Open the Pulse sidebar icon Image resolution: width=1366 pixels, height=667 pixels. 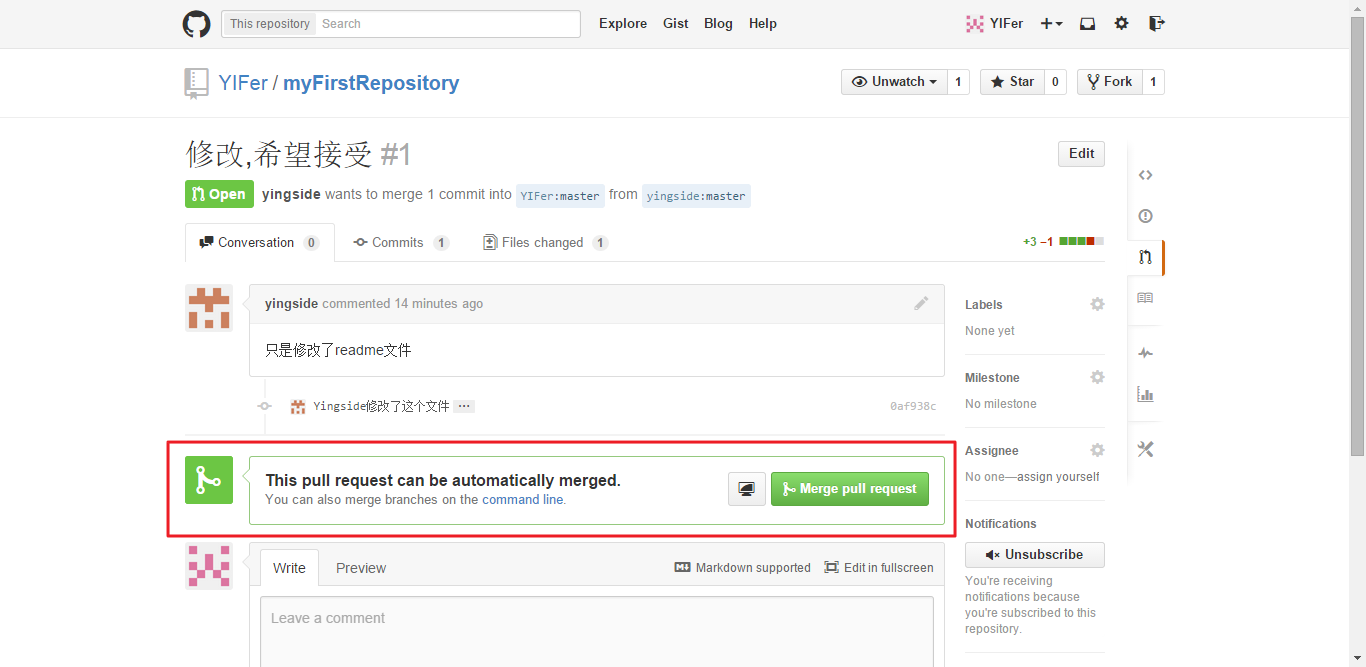tap(1145, 353)
